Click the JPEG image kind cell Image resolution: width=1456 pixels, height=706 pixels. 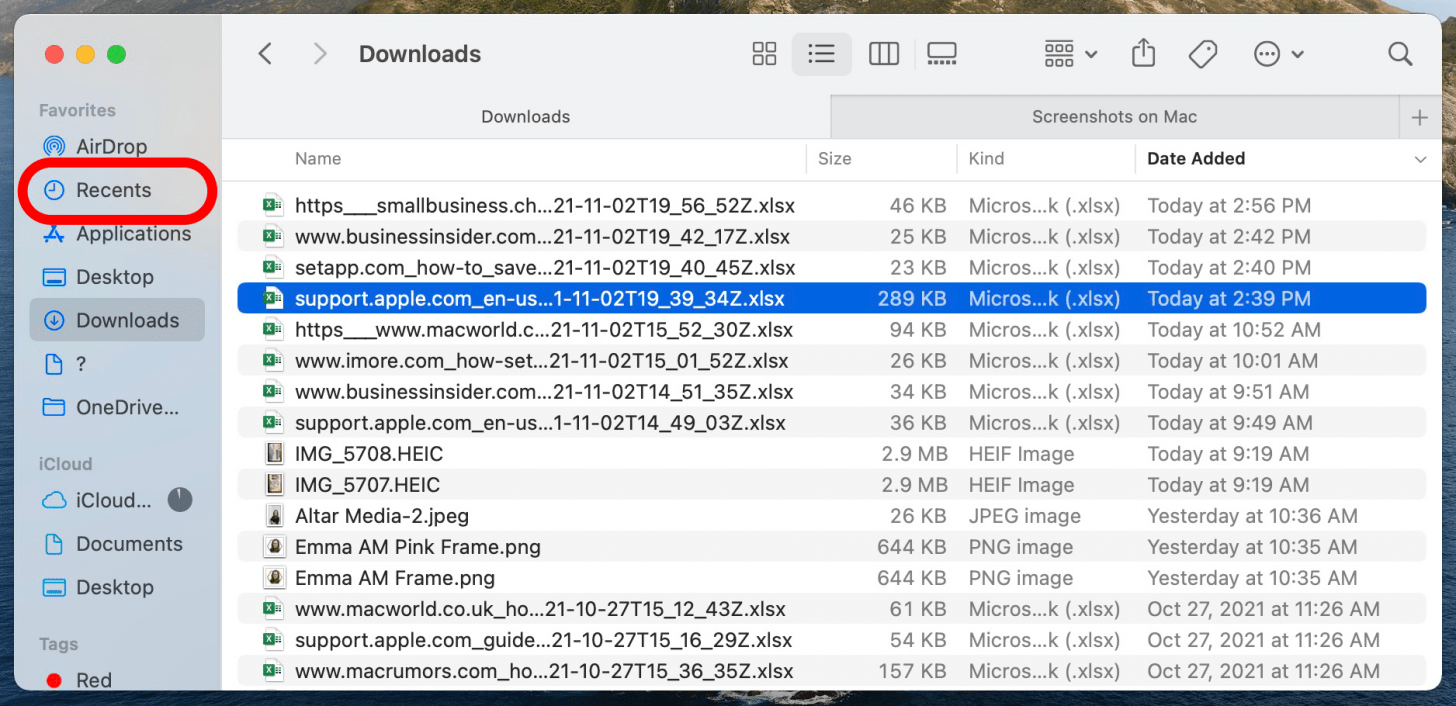coord(1025,516)
